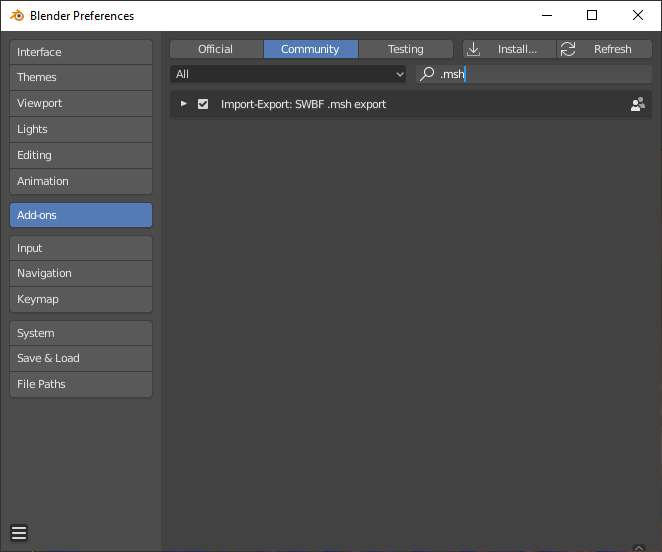Open Viewport preferences
The image size is (662, 552).
click(81, 103)
